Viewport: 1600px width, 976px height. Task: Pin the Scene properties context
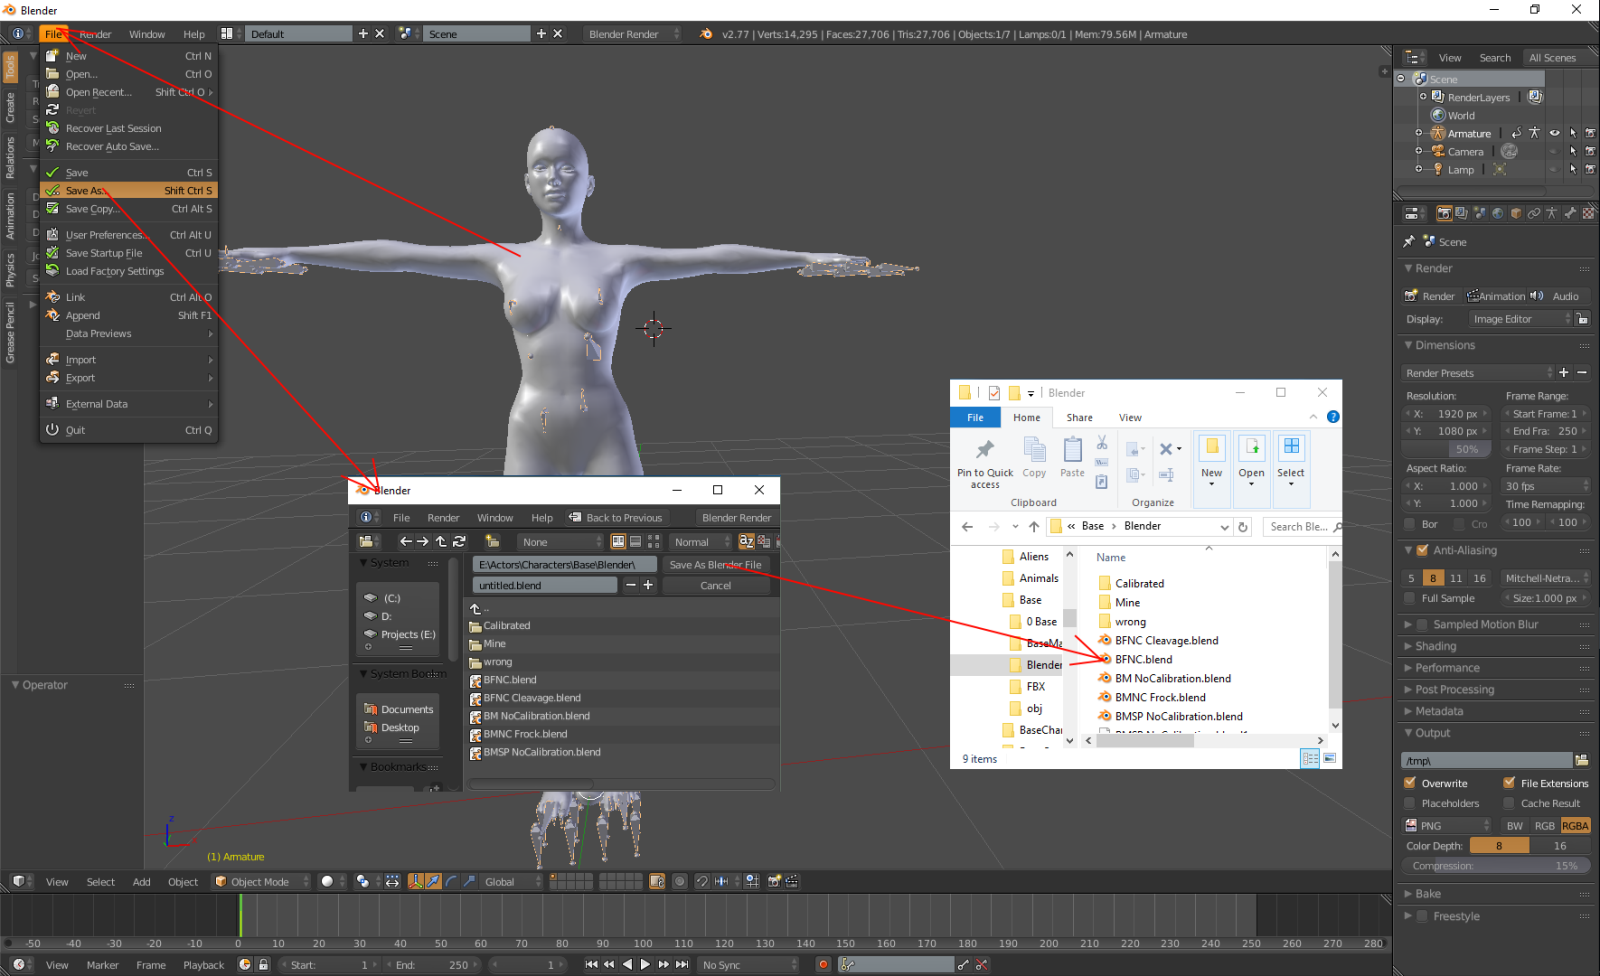(1409, 242)
